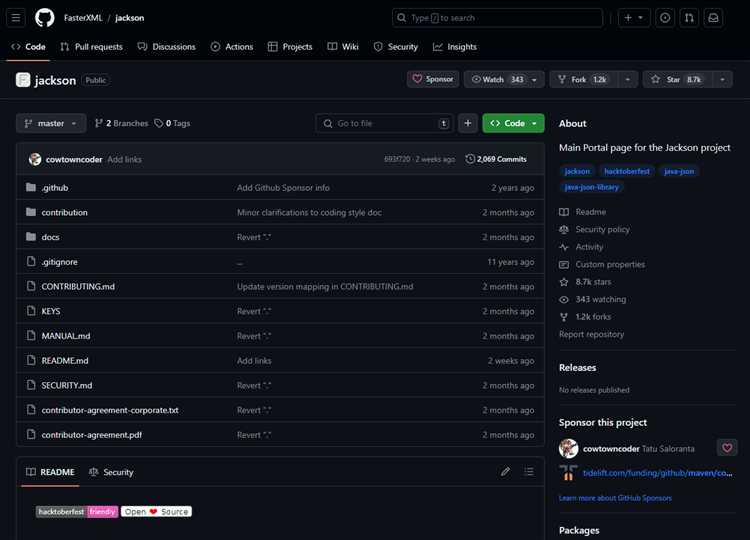Open the issues icon in header
Screen dimensions: 750x540
(665, 18)
